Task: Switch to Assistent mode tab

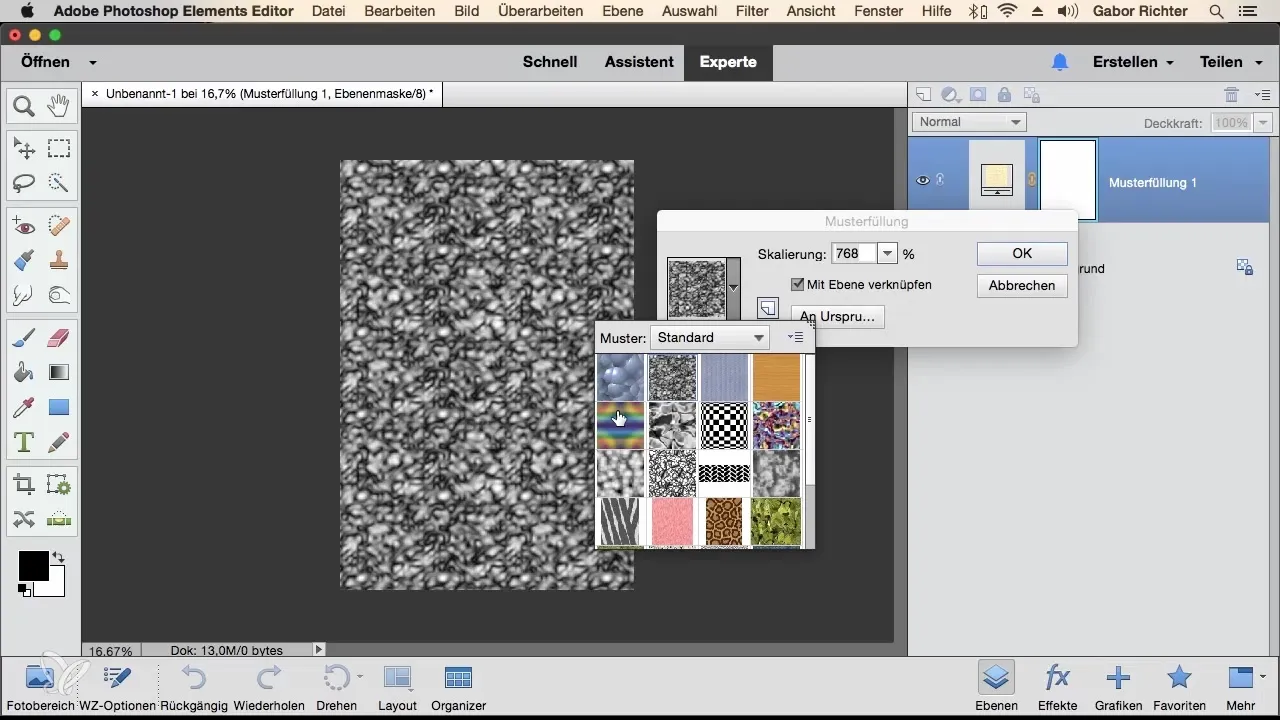Action: (x=639, y=62)
